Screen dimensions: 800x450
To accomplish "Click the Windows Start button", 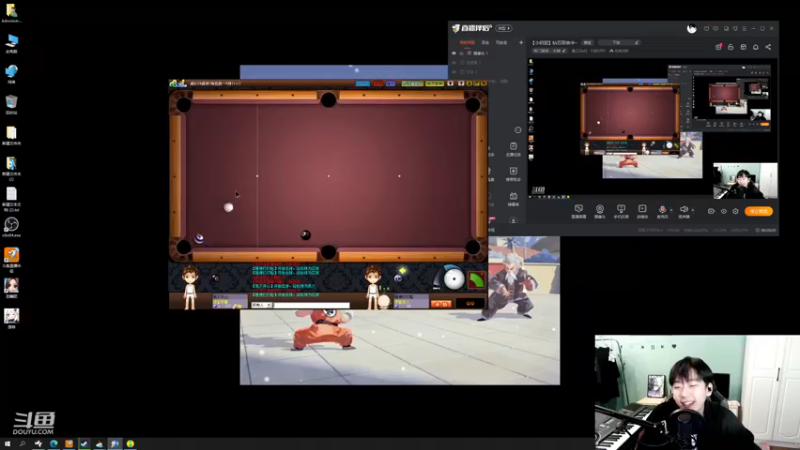I will pyautogui.click(x=7, y=444).
